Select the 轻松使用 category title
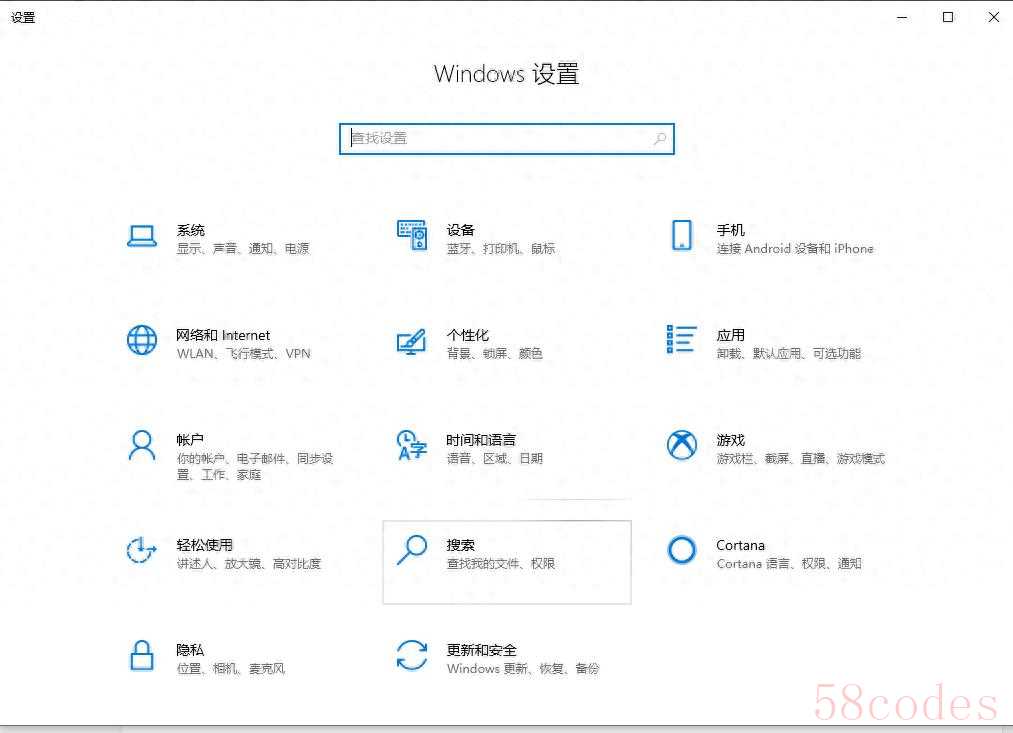Viewport: 1013px width, 733px height. click(204, 545)
